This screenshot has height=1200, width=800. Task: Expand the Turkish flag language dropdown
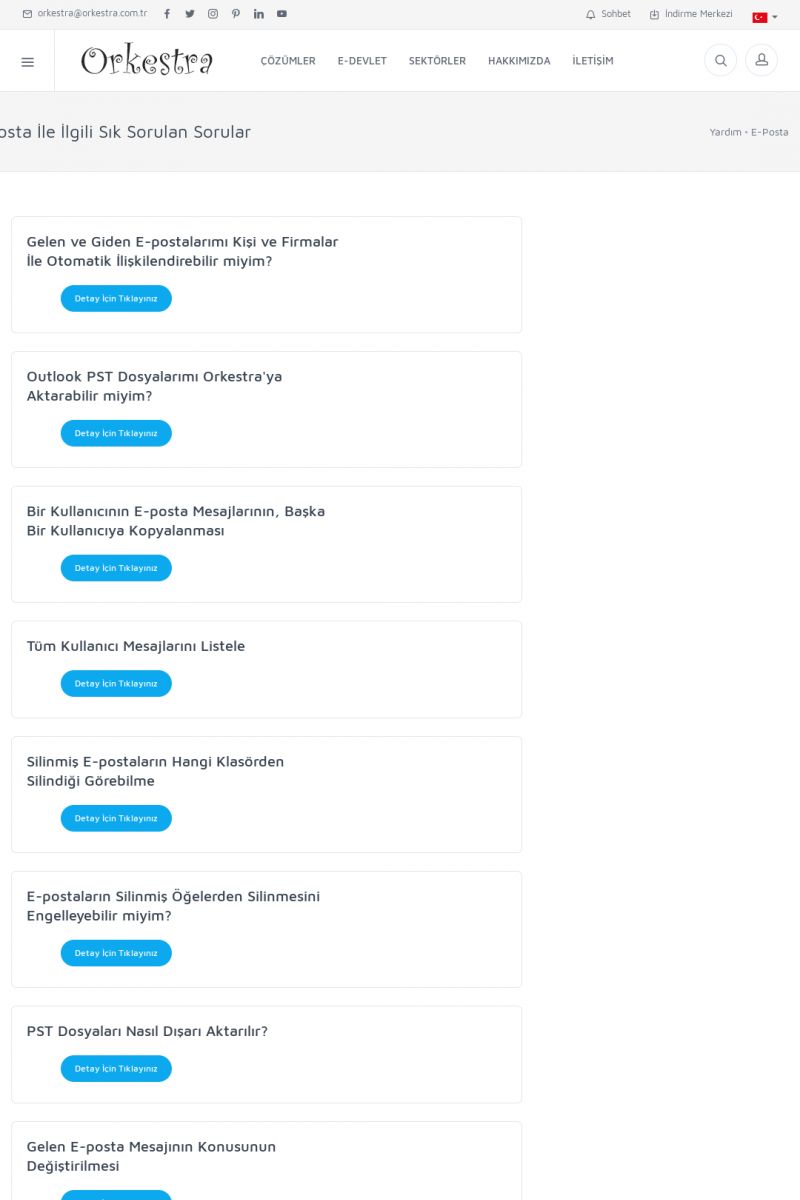coord(765,17)
